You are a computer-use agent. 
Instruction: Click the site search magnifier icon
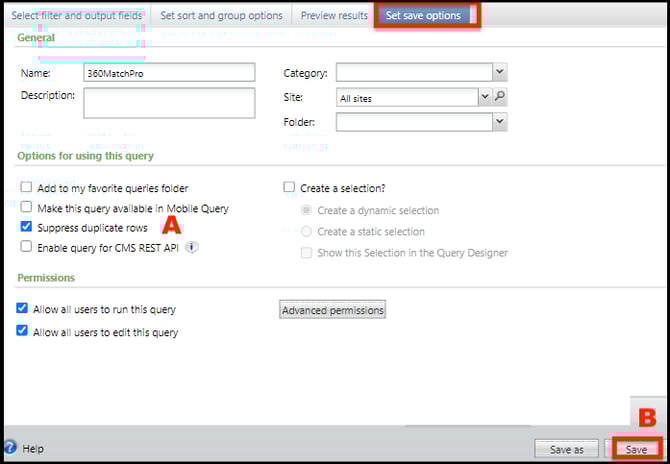(501, 97)
